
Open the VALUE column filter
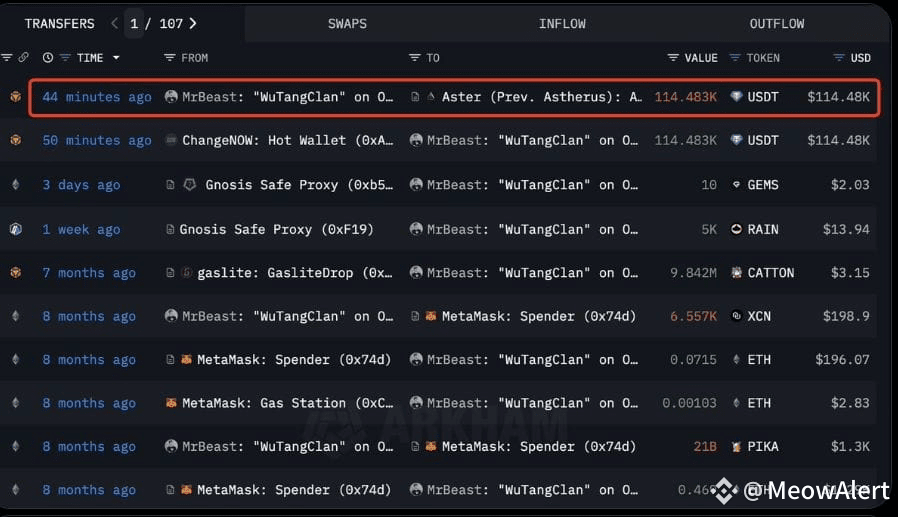coord(673,57)
